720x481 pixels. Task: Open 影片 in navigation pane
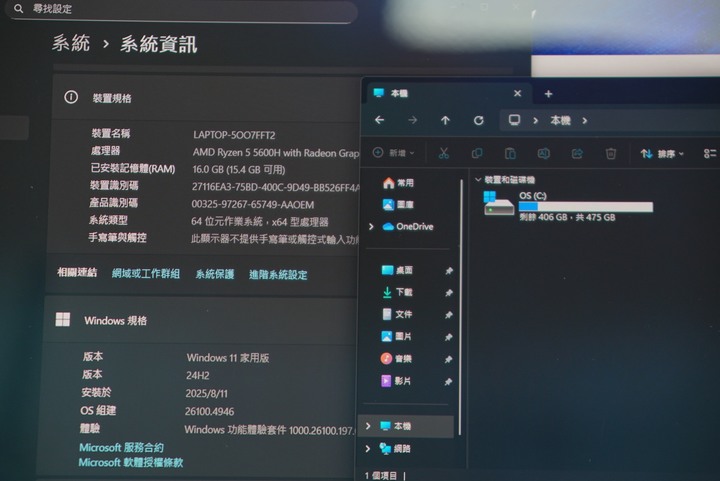[396, 380]
